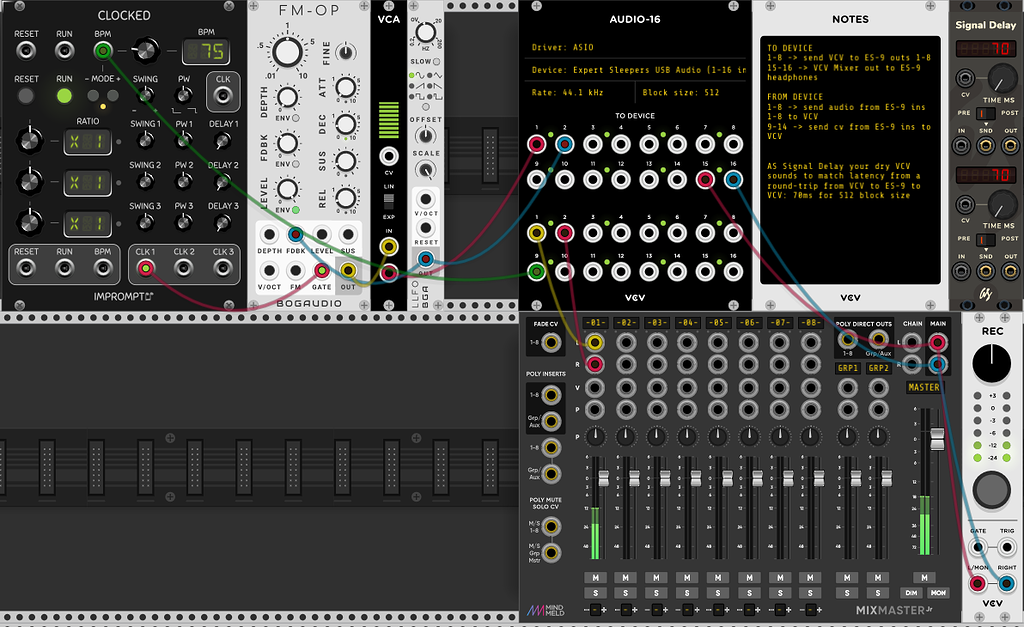Click the MODE minus button on Clocked
The image size is (1024, 627).
93,95
